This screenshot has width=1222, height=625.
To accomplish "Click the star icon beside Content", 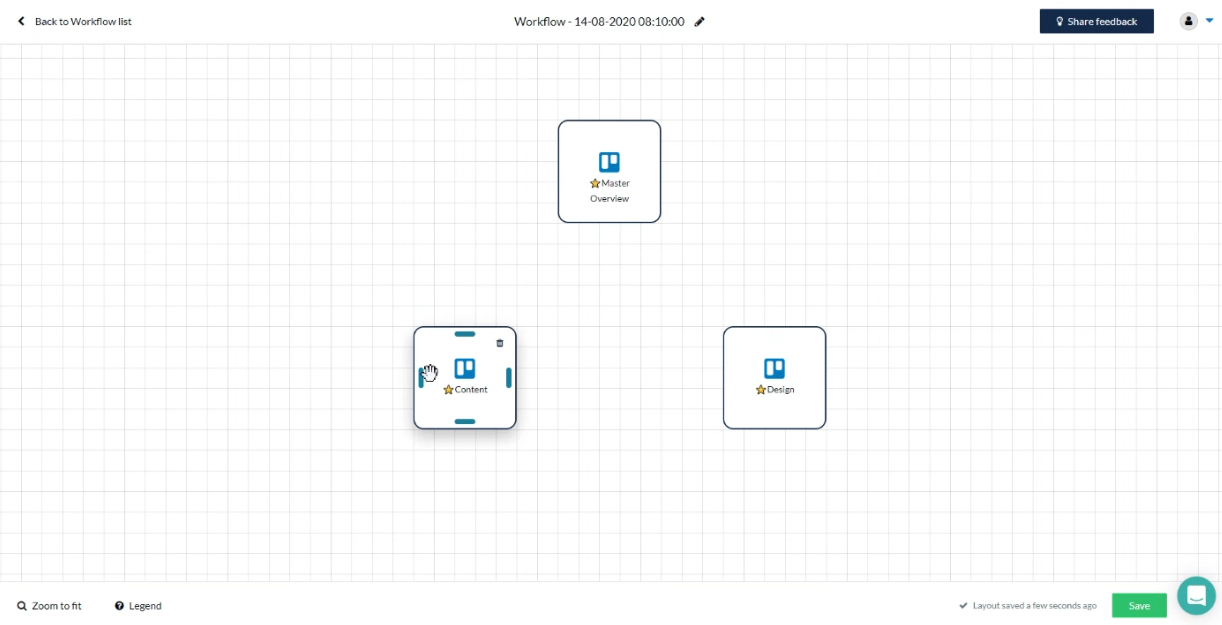I will point(448,390).
